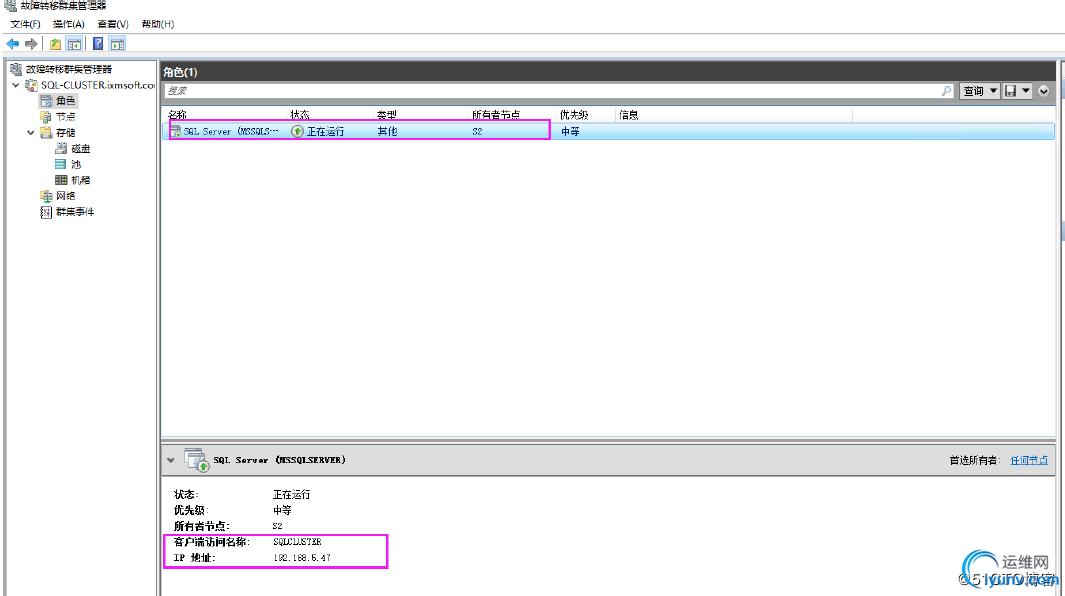
Task: Click the SQLCLUSTER client access name value
Action: pyautogui.click(x=297, y=542)
